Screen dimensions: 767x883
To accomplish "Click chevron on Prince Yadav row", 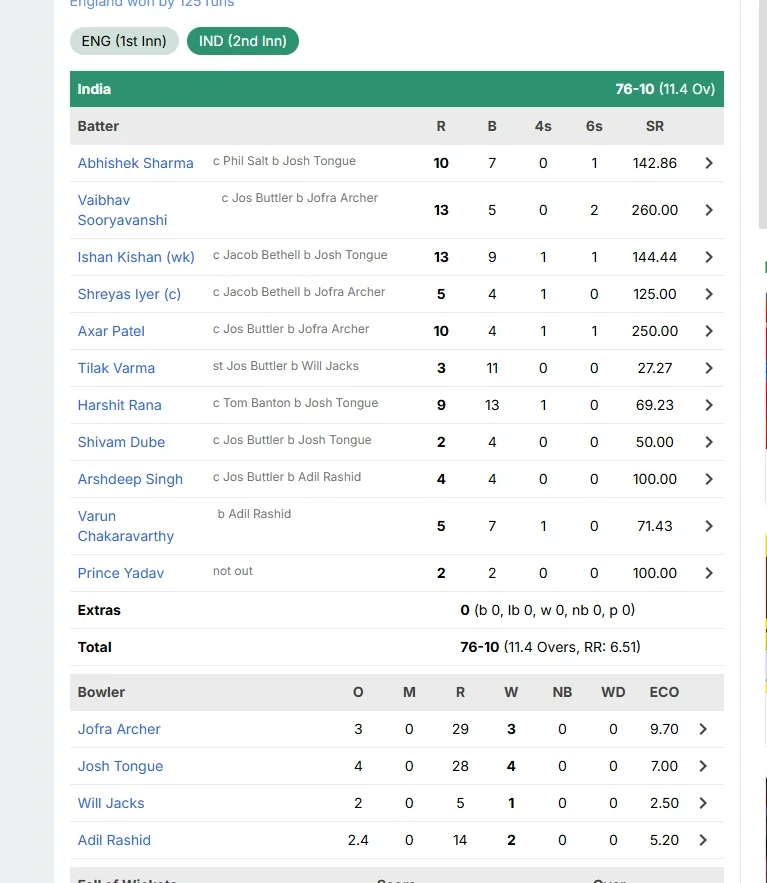I will [x=709, y=573].
